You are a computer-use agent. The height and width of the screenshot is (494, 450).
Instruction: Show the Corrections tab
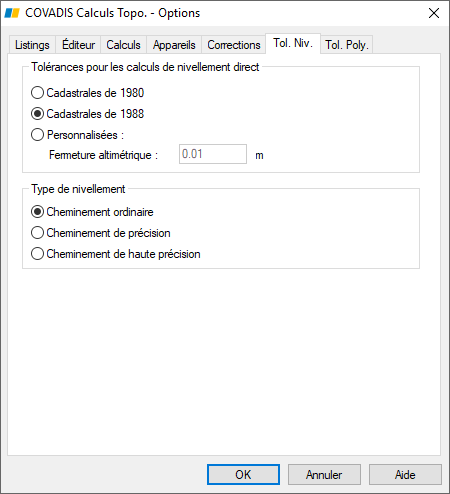click(x=234, y=45)
